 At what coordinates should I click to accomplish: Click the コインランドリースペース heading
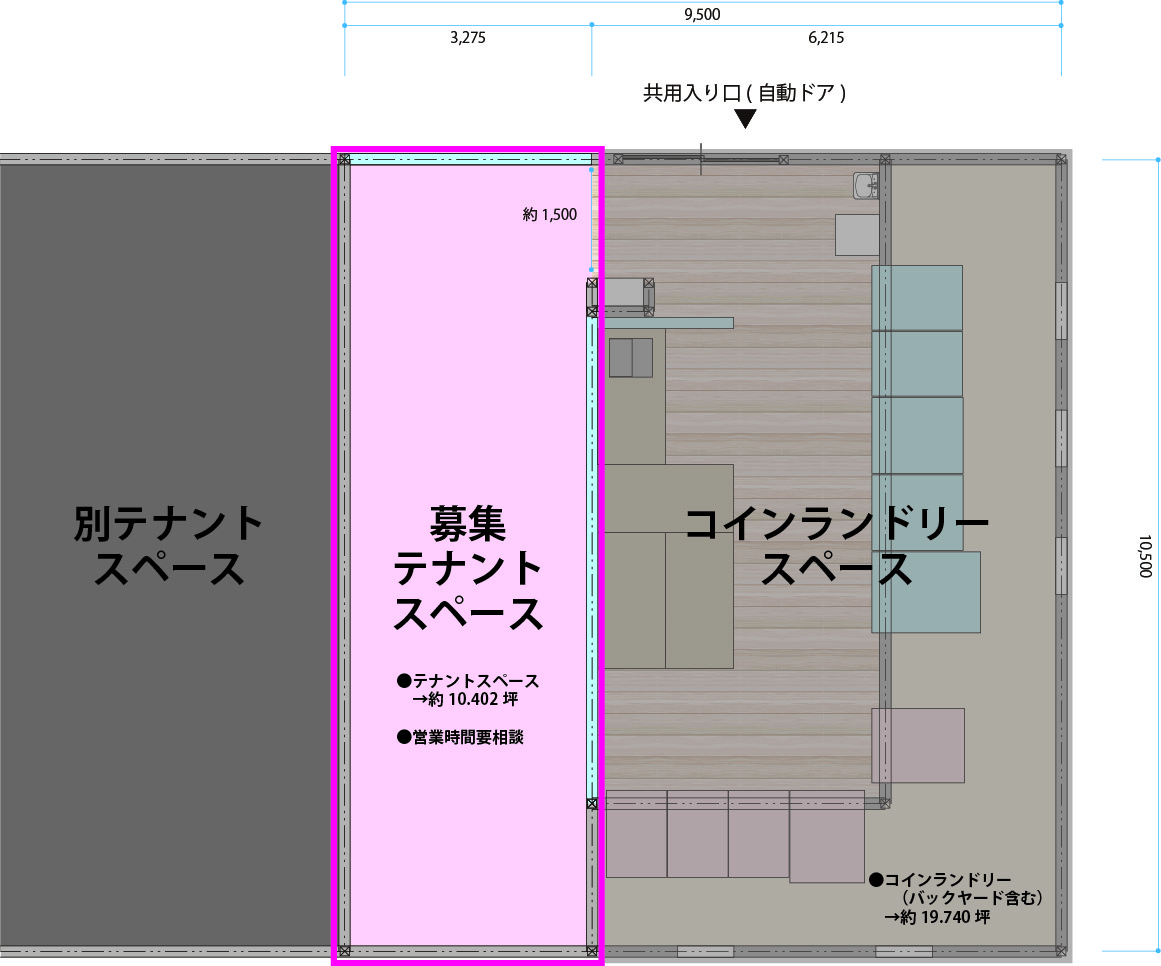[x=837, y=546]
